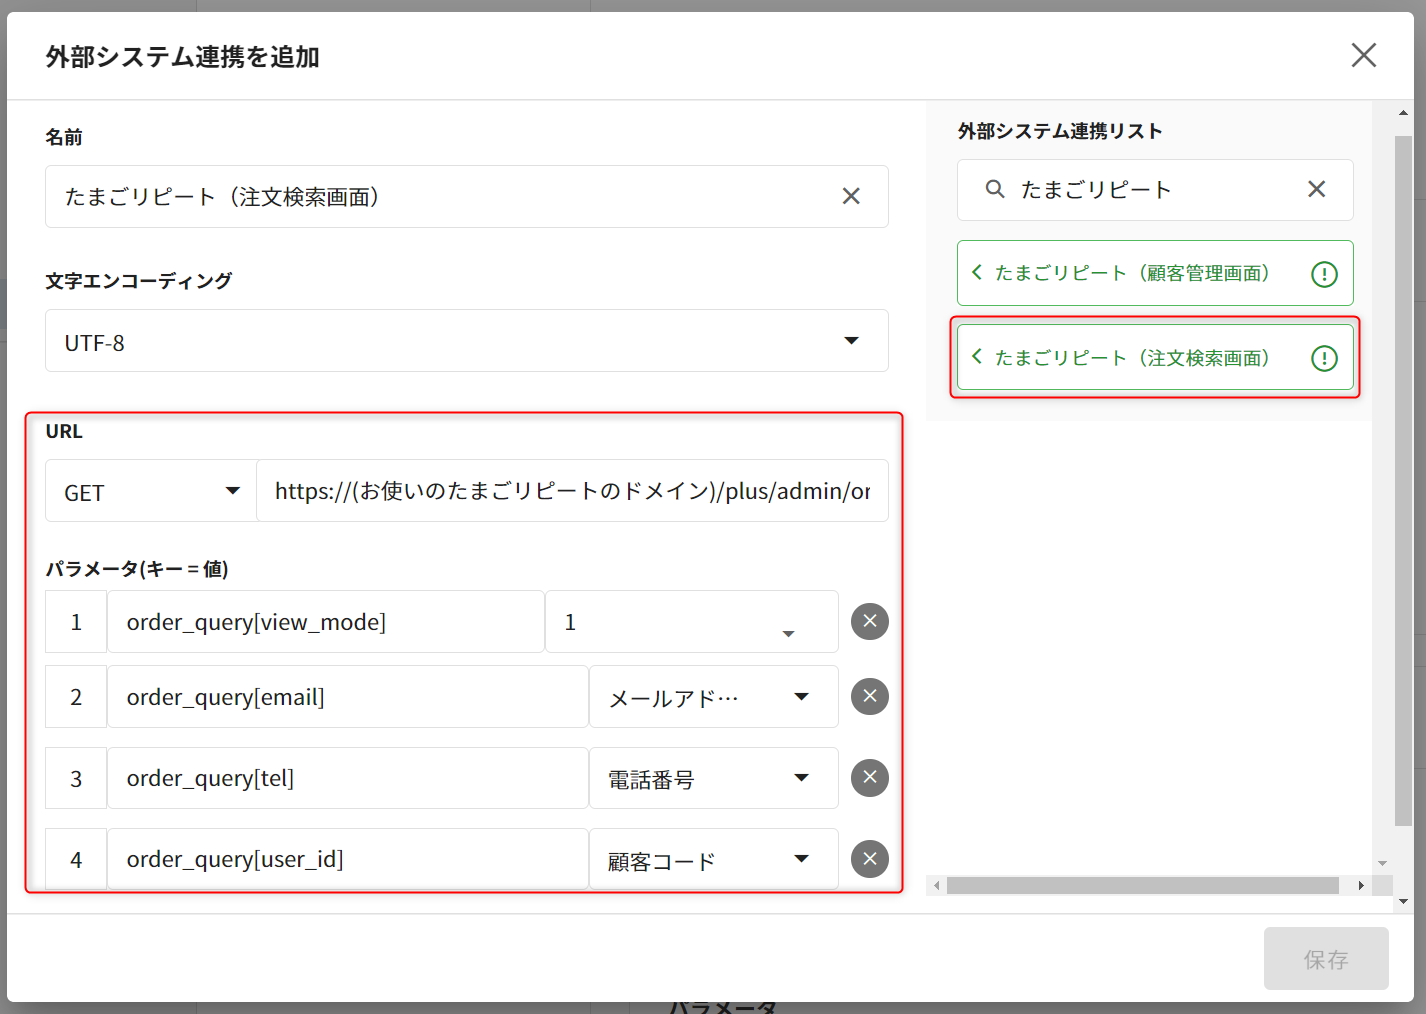Viewport: 1426px width, 1014px height.
Task: Click the horizontal scrollbar in list panel
Action: click(1142, 886)
